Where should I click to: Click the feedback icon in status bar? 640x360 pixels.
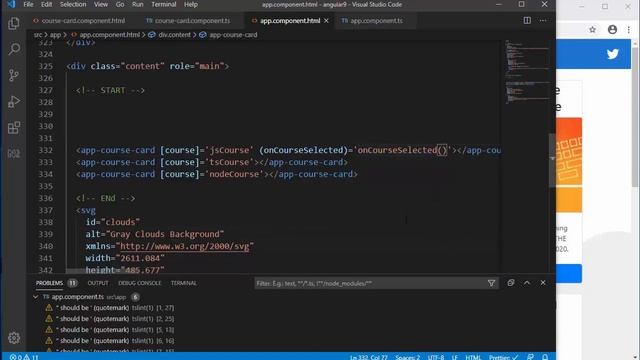(530, 357)
